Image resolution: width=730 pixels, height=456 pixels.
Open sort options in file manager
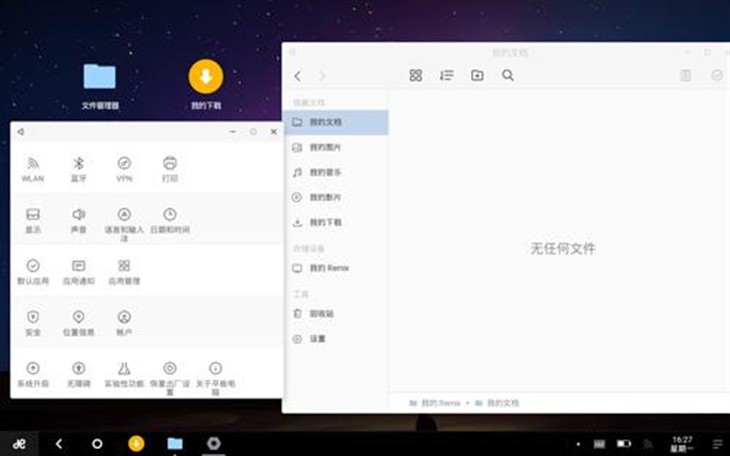[x=446, y=75]
